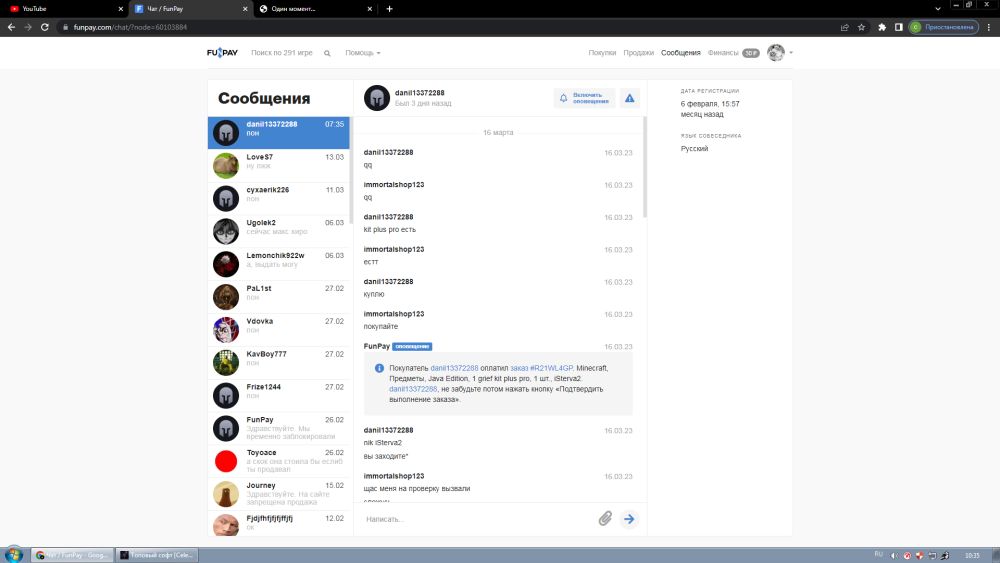This screenshot has width=1000, height=563.
Task: Open danil13372288 avatar in chat header
Action: coord(377,98)
